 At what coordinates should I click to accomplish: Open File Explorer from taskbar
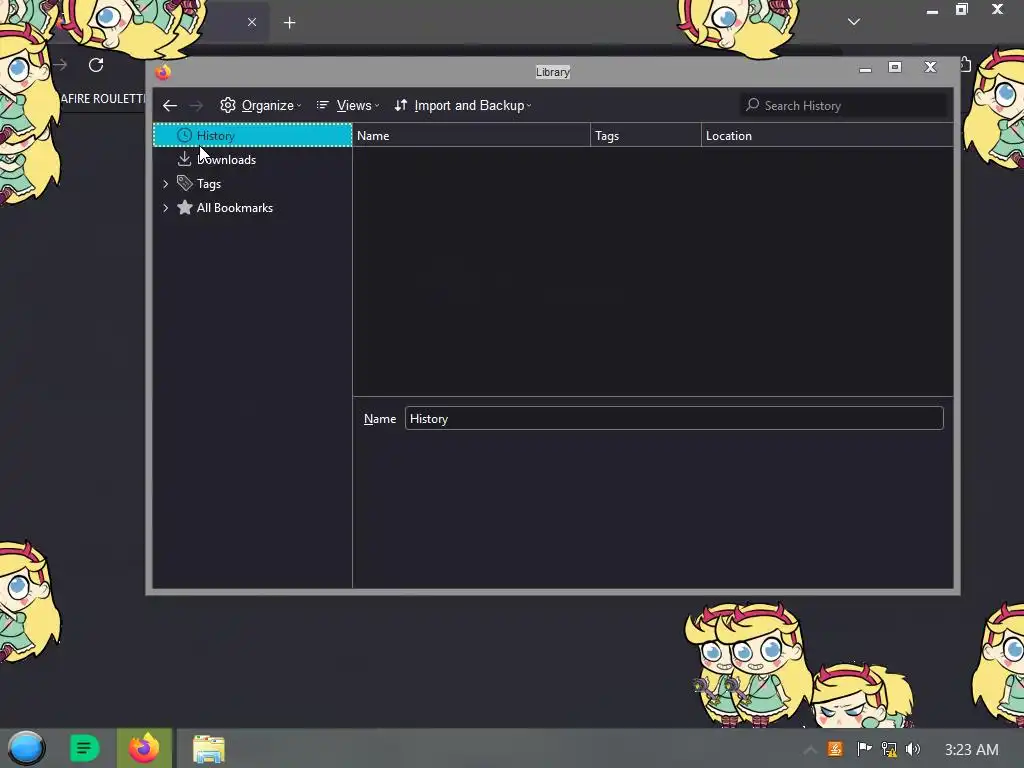pyautogui.click(x=209, y=749)
